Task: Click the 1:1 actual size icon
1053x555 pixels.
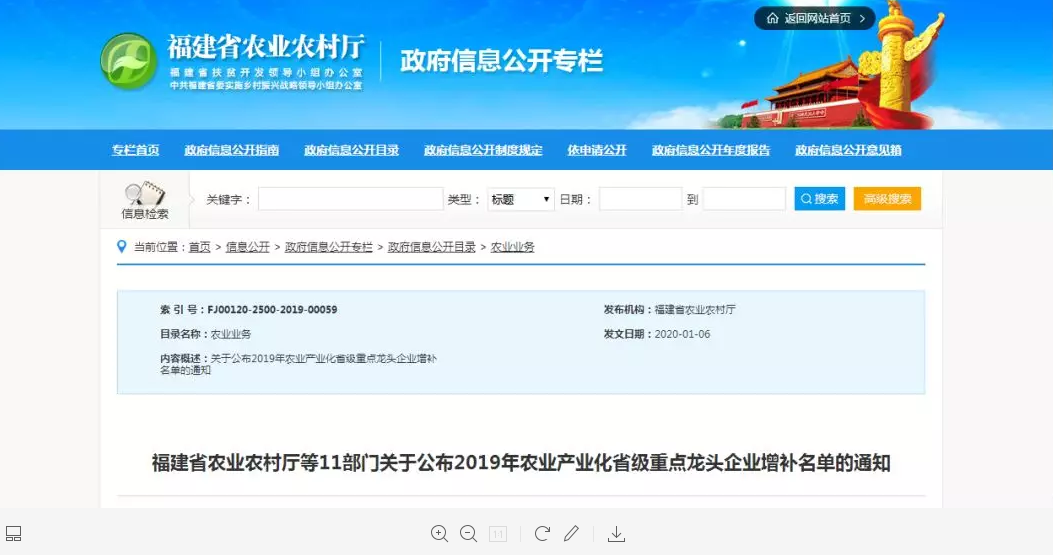Action: click(x=497, y=534)
